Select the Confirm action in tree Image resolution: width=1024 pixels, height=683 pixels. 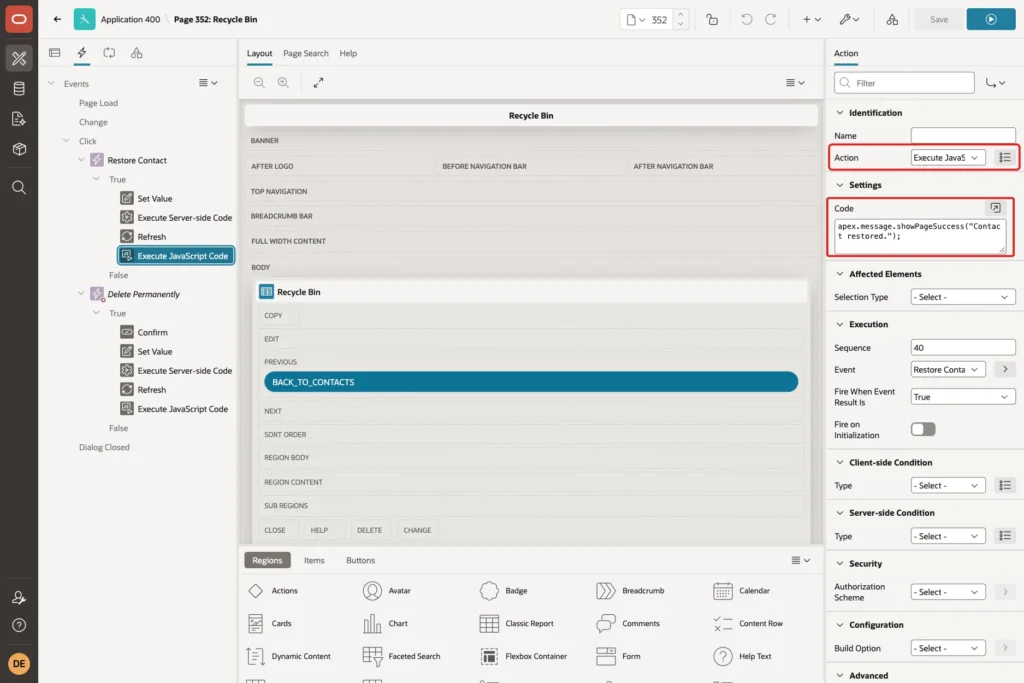(152, 332)
